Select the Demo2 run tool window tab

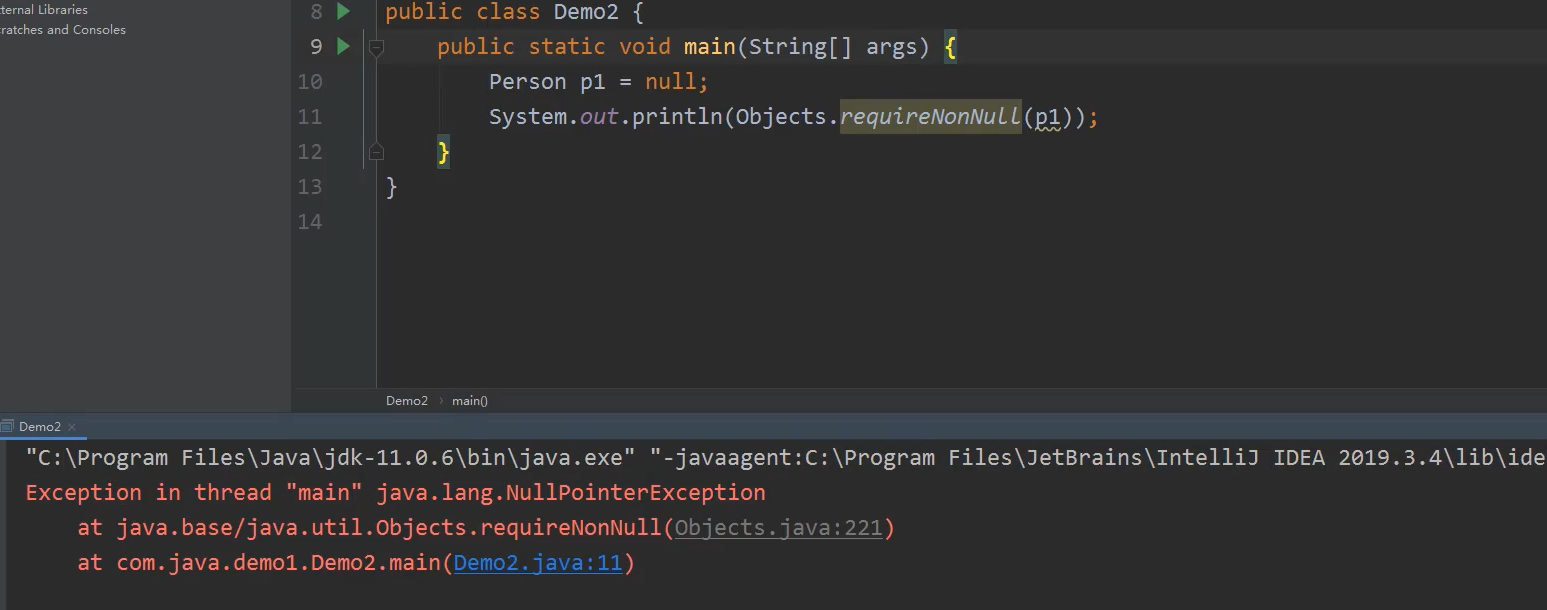(x=40, y=427)
